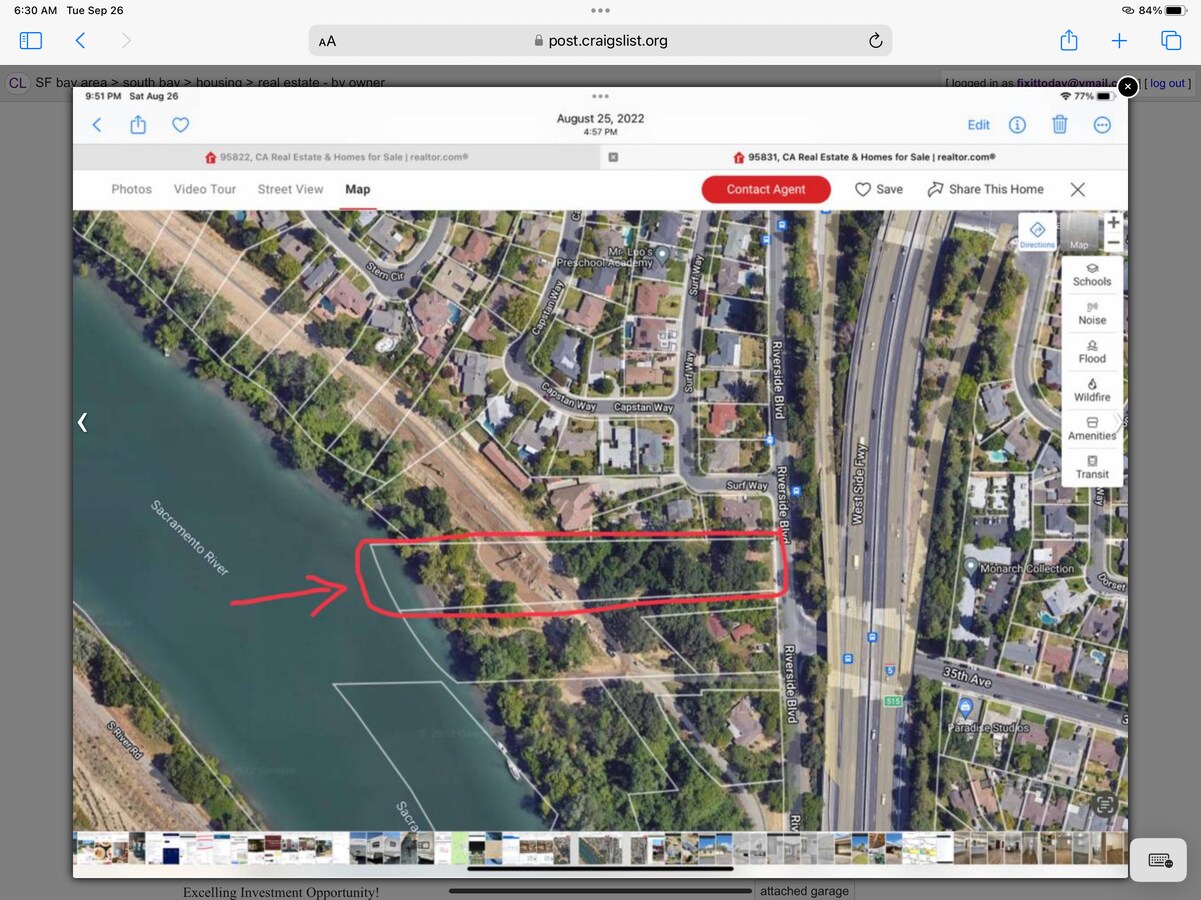
Task: Tap the heart icon near the share button
Action: click(x=180, y=124)
